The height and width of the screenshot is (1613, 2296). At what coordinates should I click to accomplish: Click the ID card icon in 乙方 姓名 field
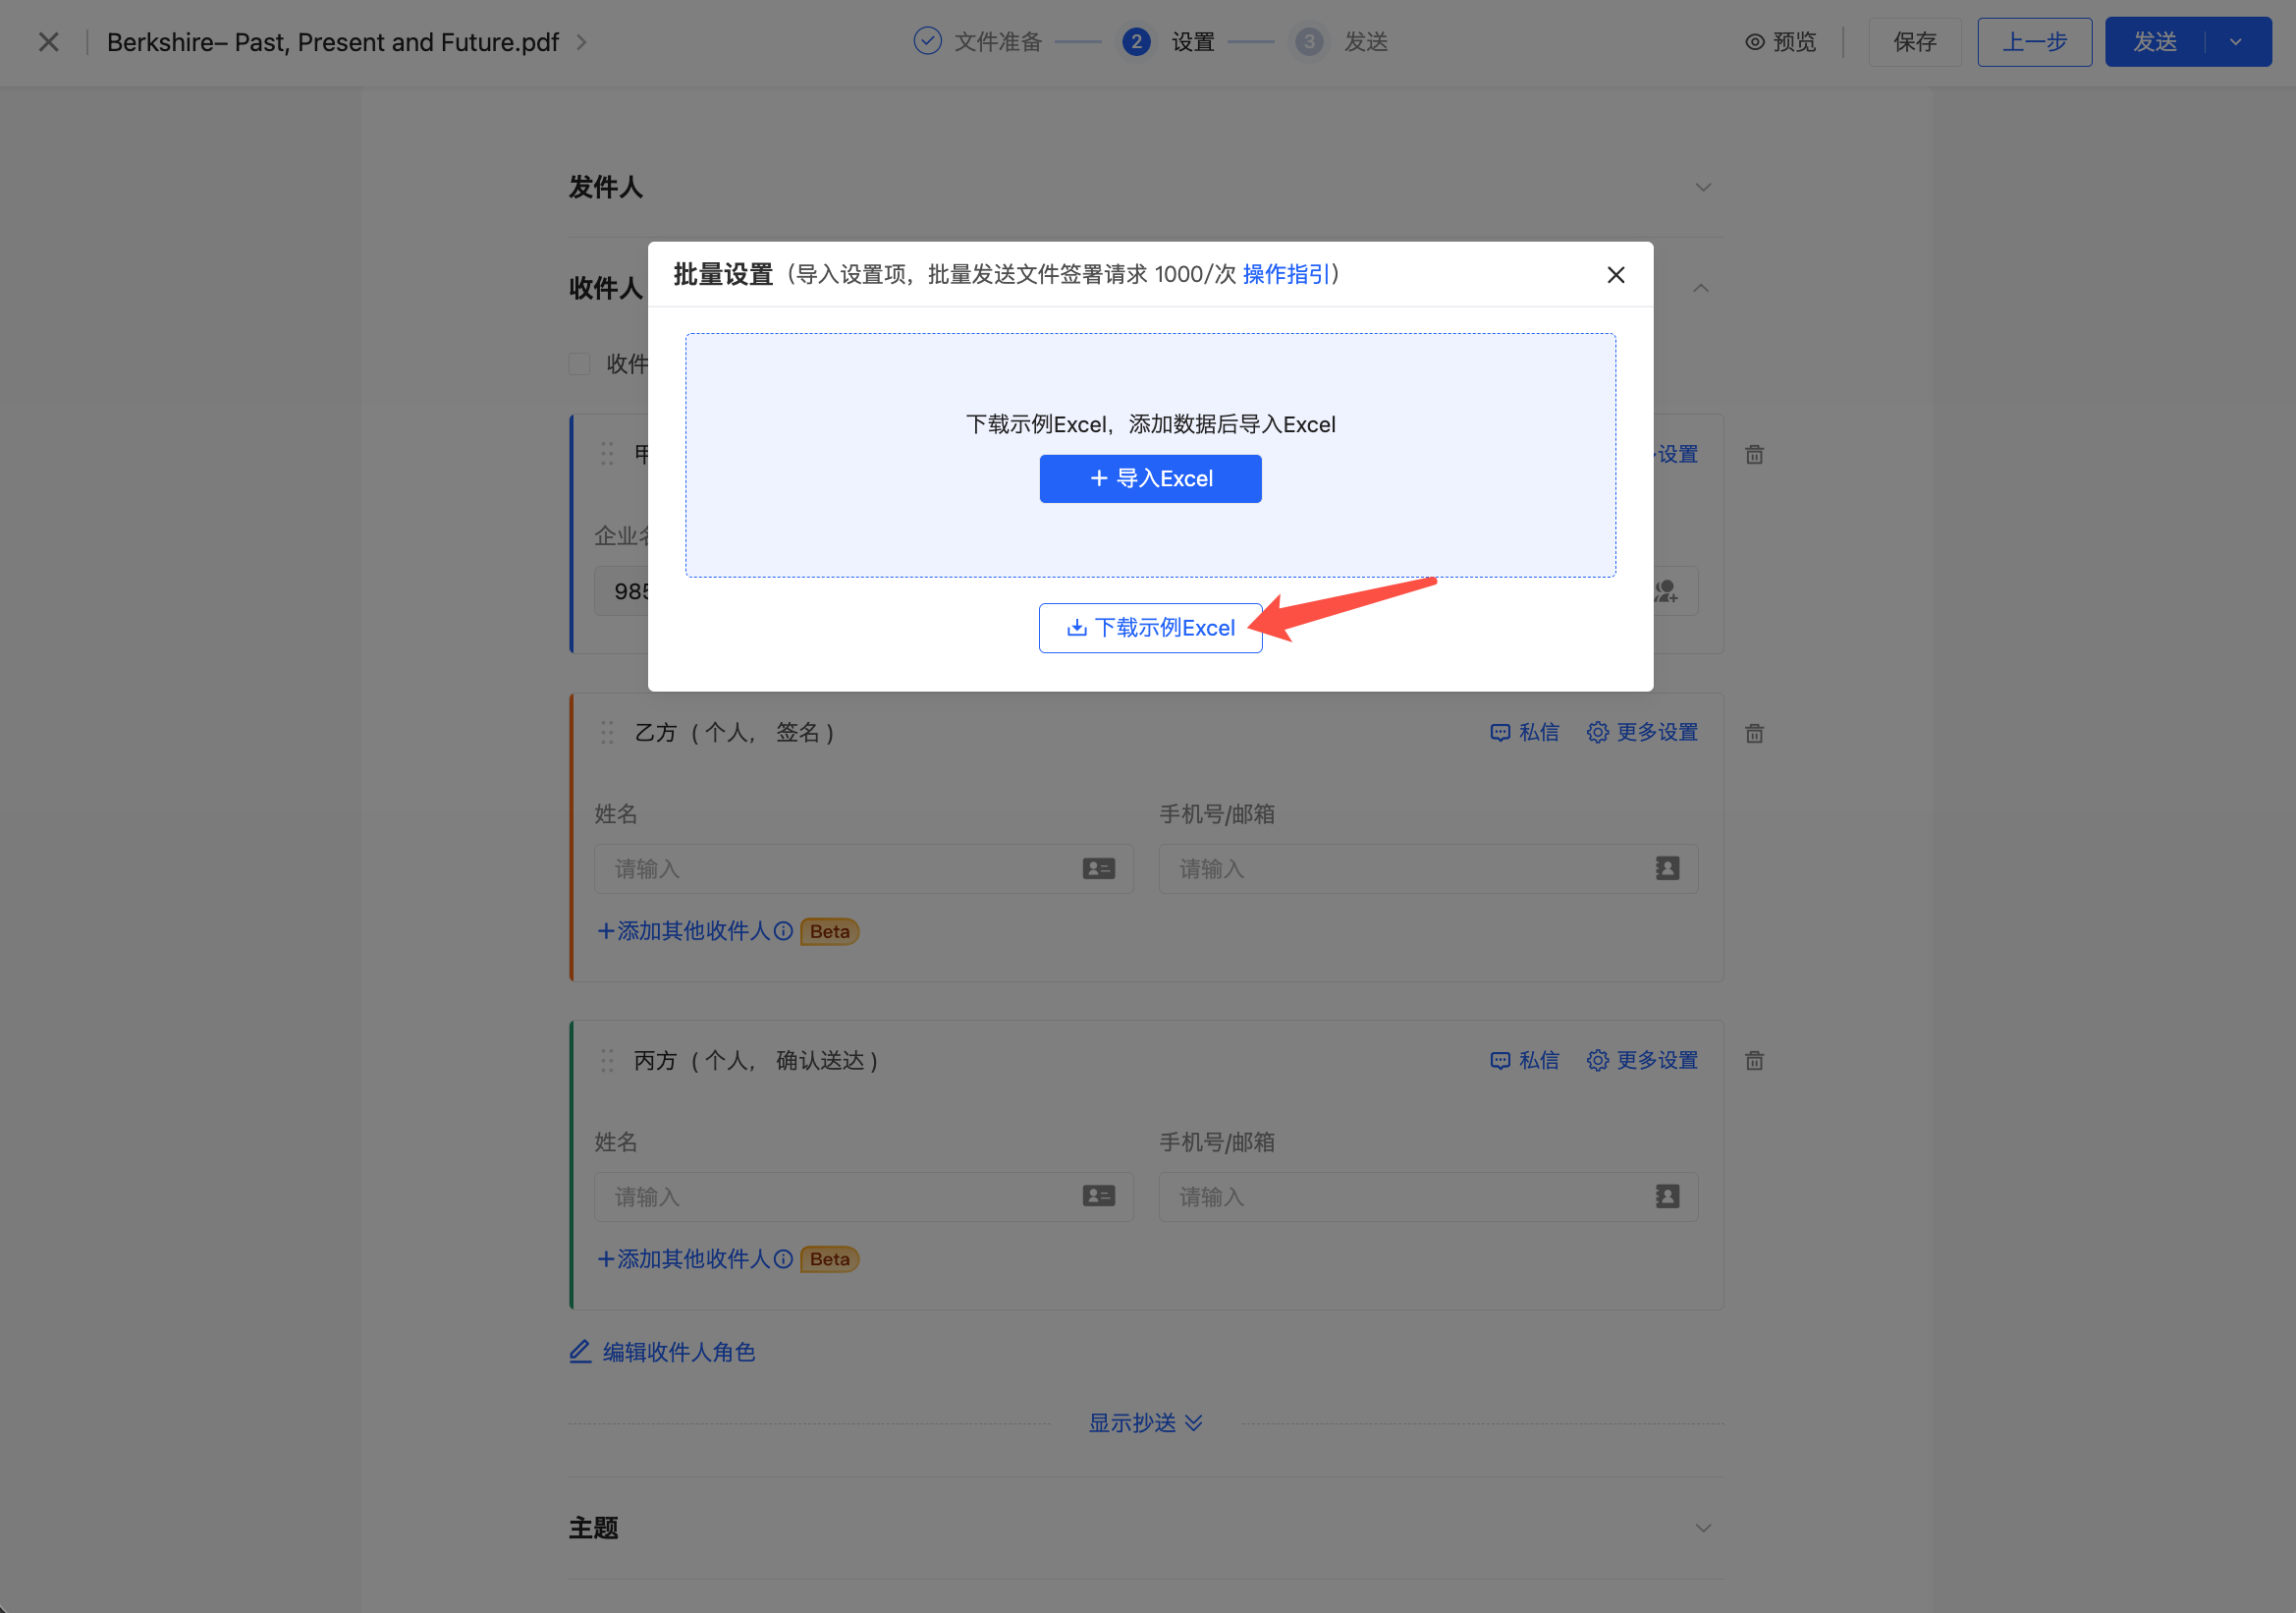[x=1098, y=869]
